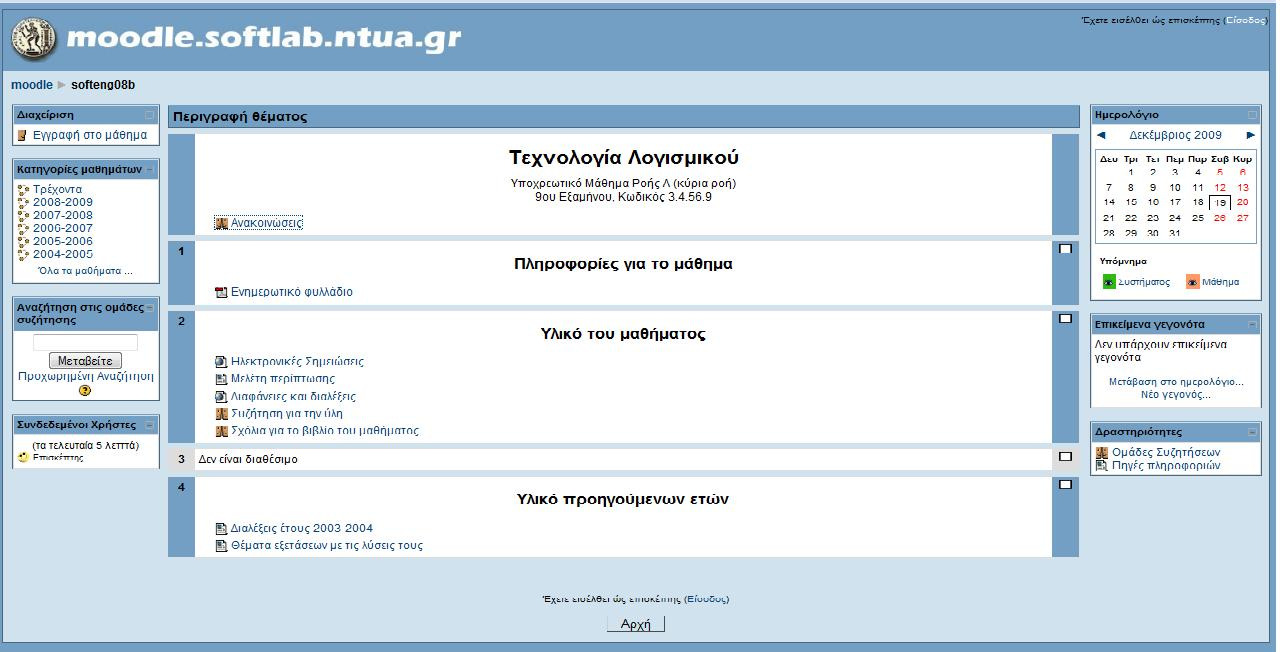Collapse Επικείμενα γεγονότα block
The width and height of the screenshot is (1280, 652).
pyautogui.click(x=1252, y=325)
